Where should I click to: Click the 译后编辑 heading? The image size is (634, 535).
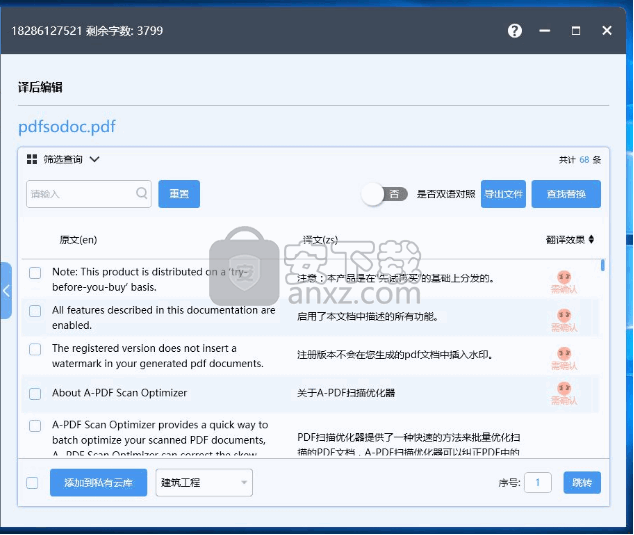40,87
